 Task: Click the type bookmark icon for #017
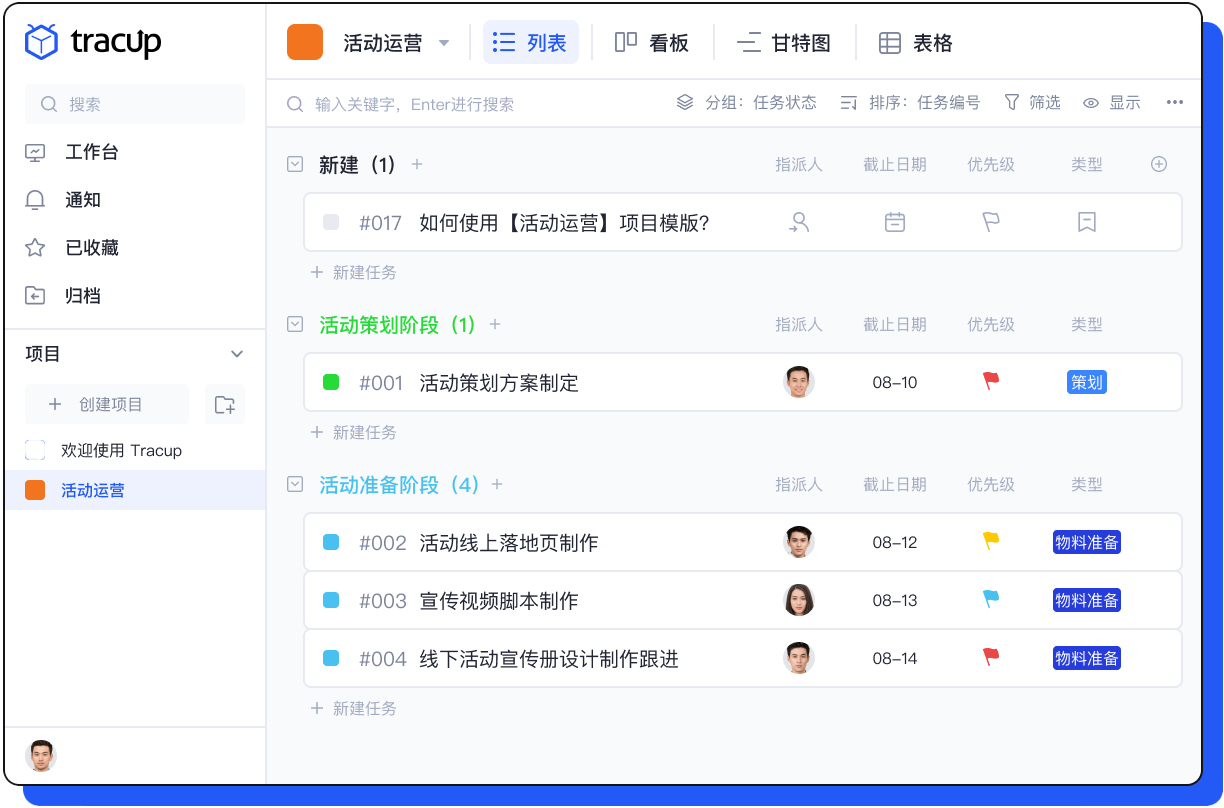pyautogui.click(x=1086, y=222)
